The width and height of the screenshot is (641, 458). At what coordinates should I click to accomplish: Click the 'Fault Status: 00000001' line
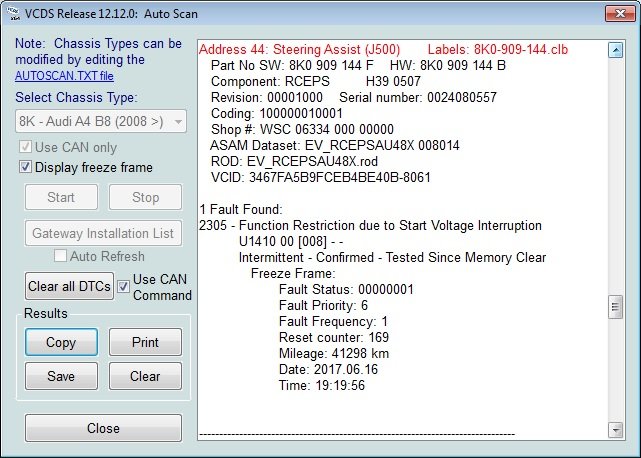point(346,289)
